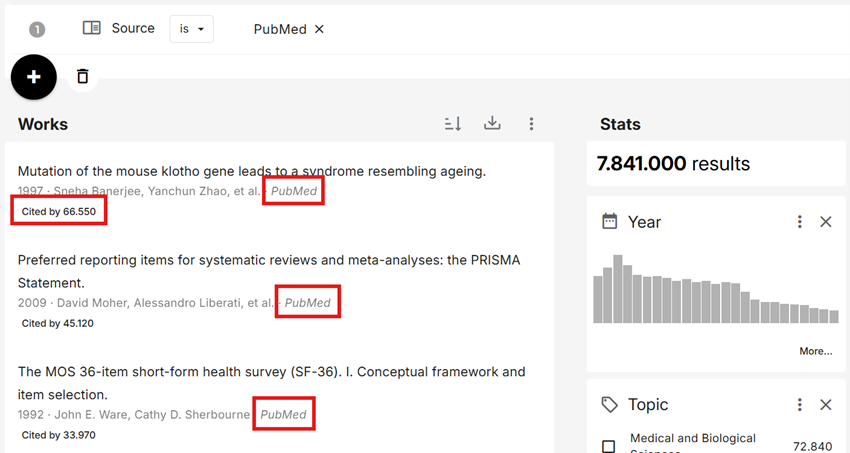
Task: Click the Source book icon
Action: click(x=92, y=28)
